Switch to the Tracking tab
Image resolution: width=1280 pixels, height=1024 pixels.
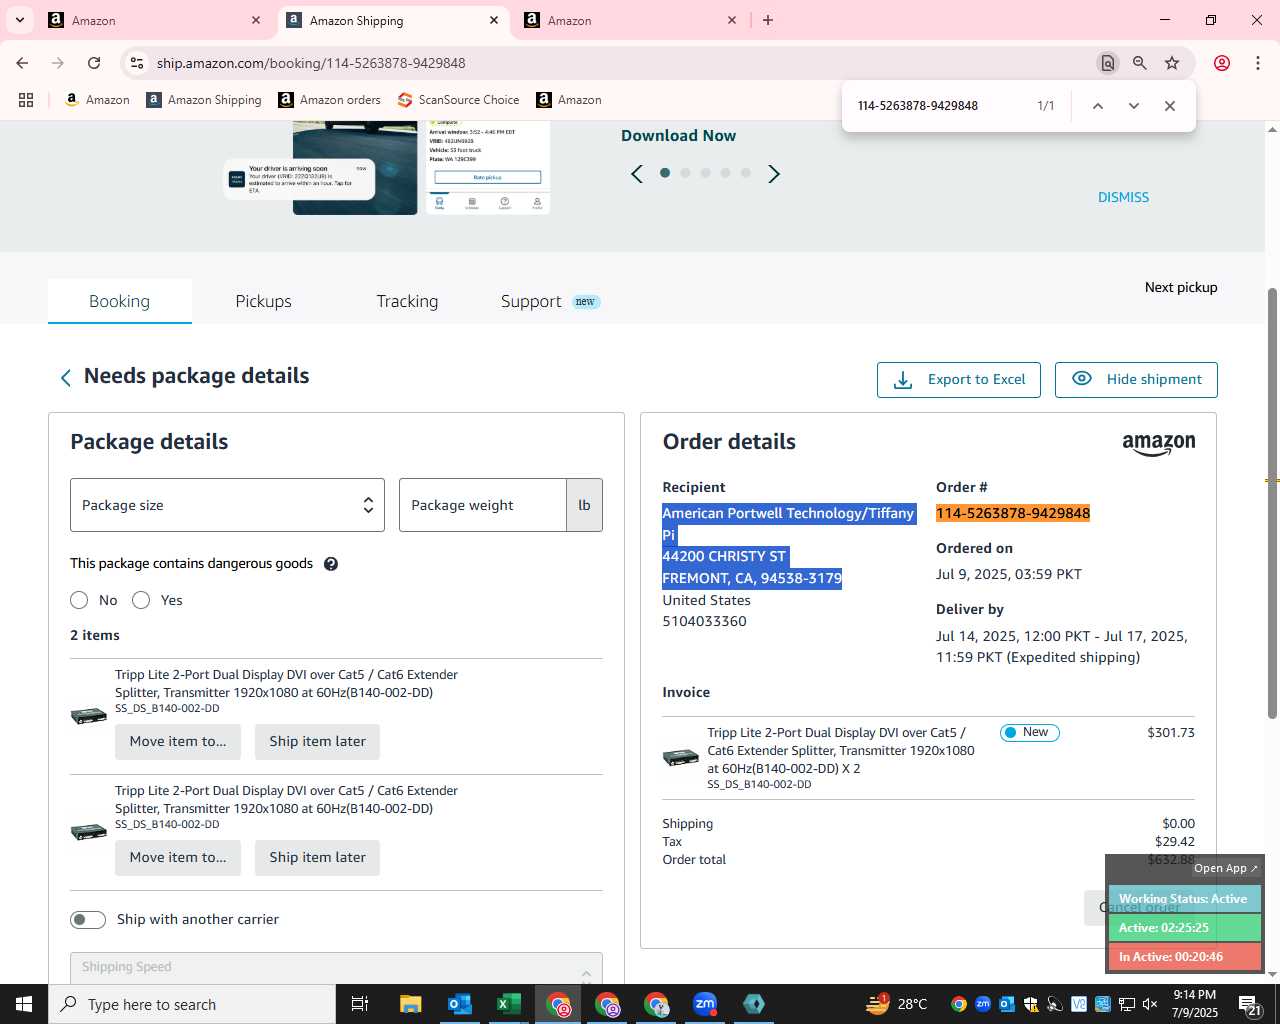(x=407, y=301)
